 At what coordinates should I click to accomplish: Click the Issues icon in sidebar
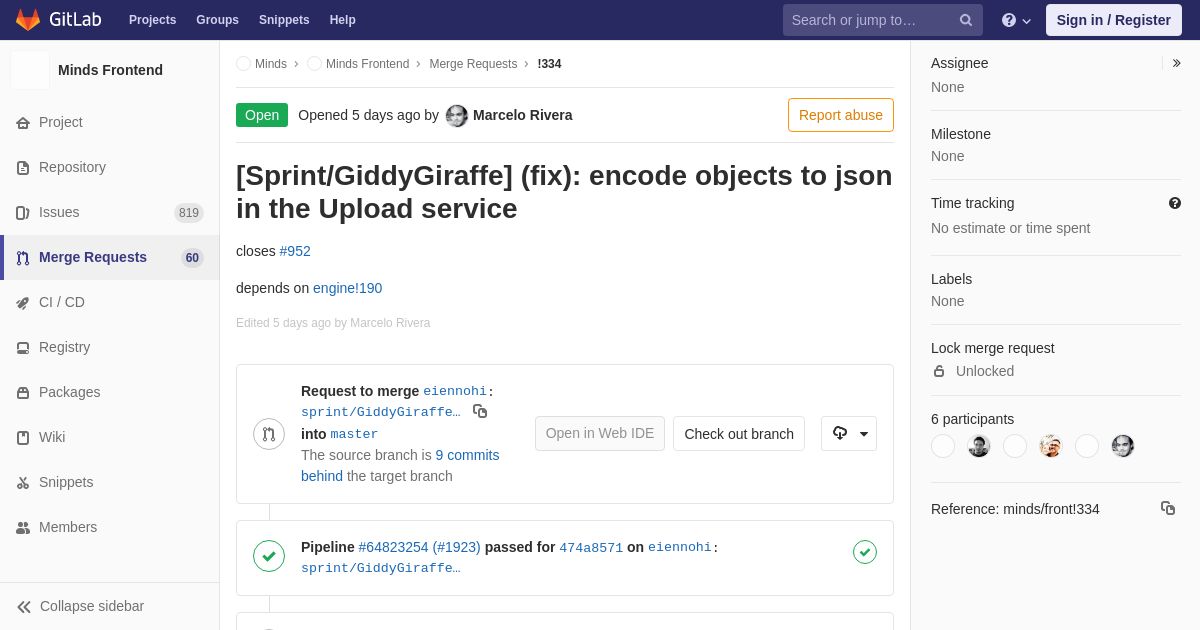[23, 213]
